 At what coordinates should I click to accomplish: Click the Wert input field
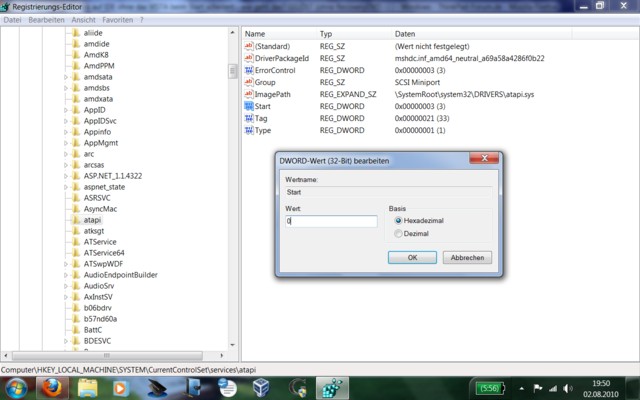331,221
